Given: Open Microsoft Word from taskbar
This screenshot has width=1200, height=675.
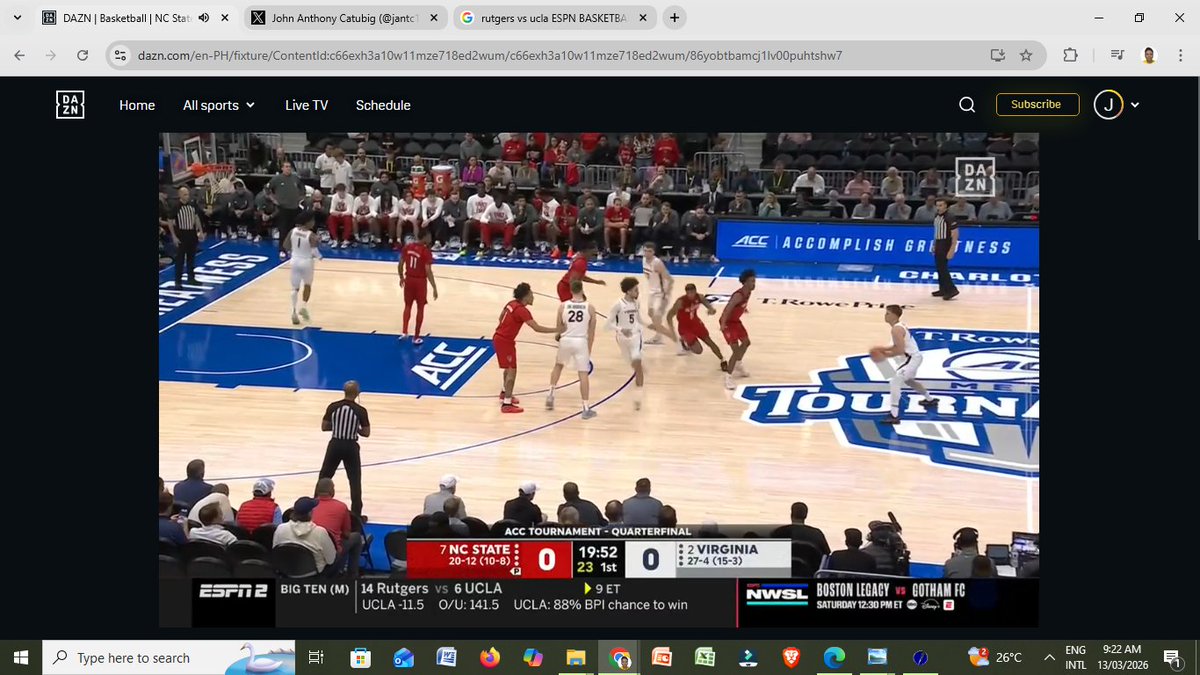Looking at the screenshot, I should 446,657.
